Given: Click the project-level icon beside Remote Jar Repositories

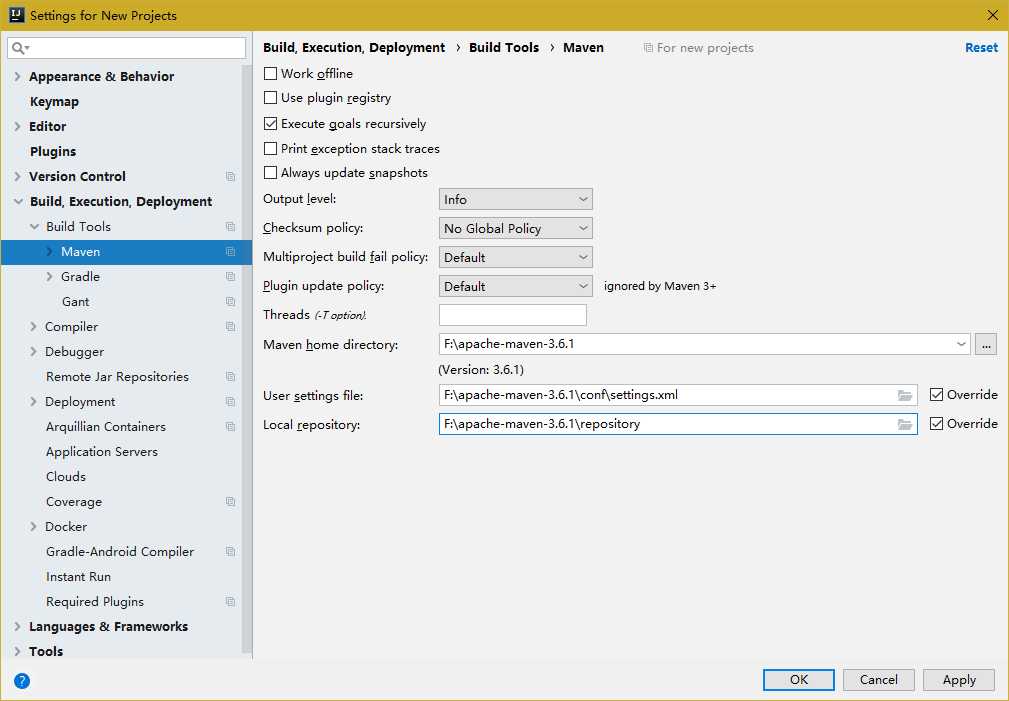Looking at the screenshot, I should pos(230,377).
